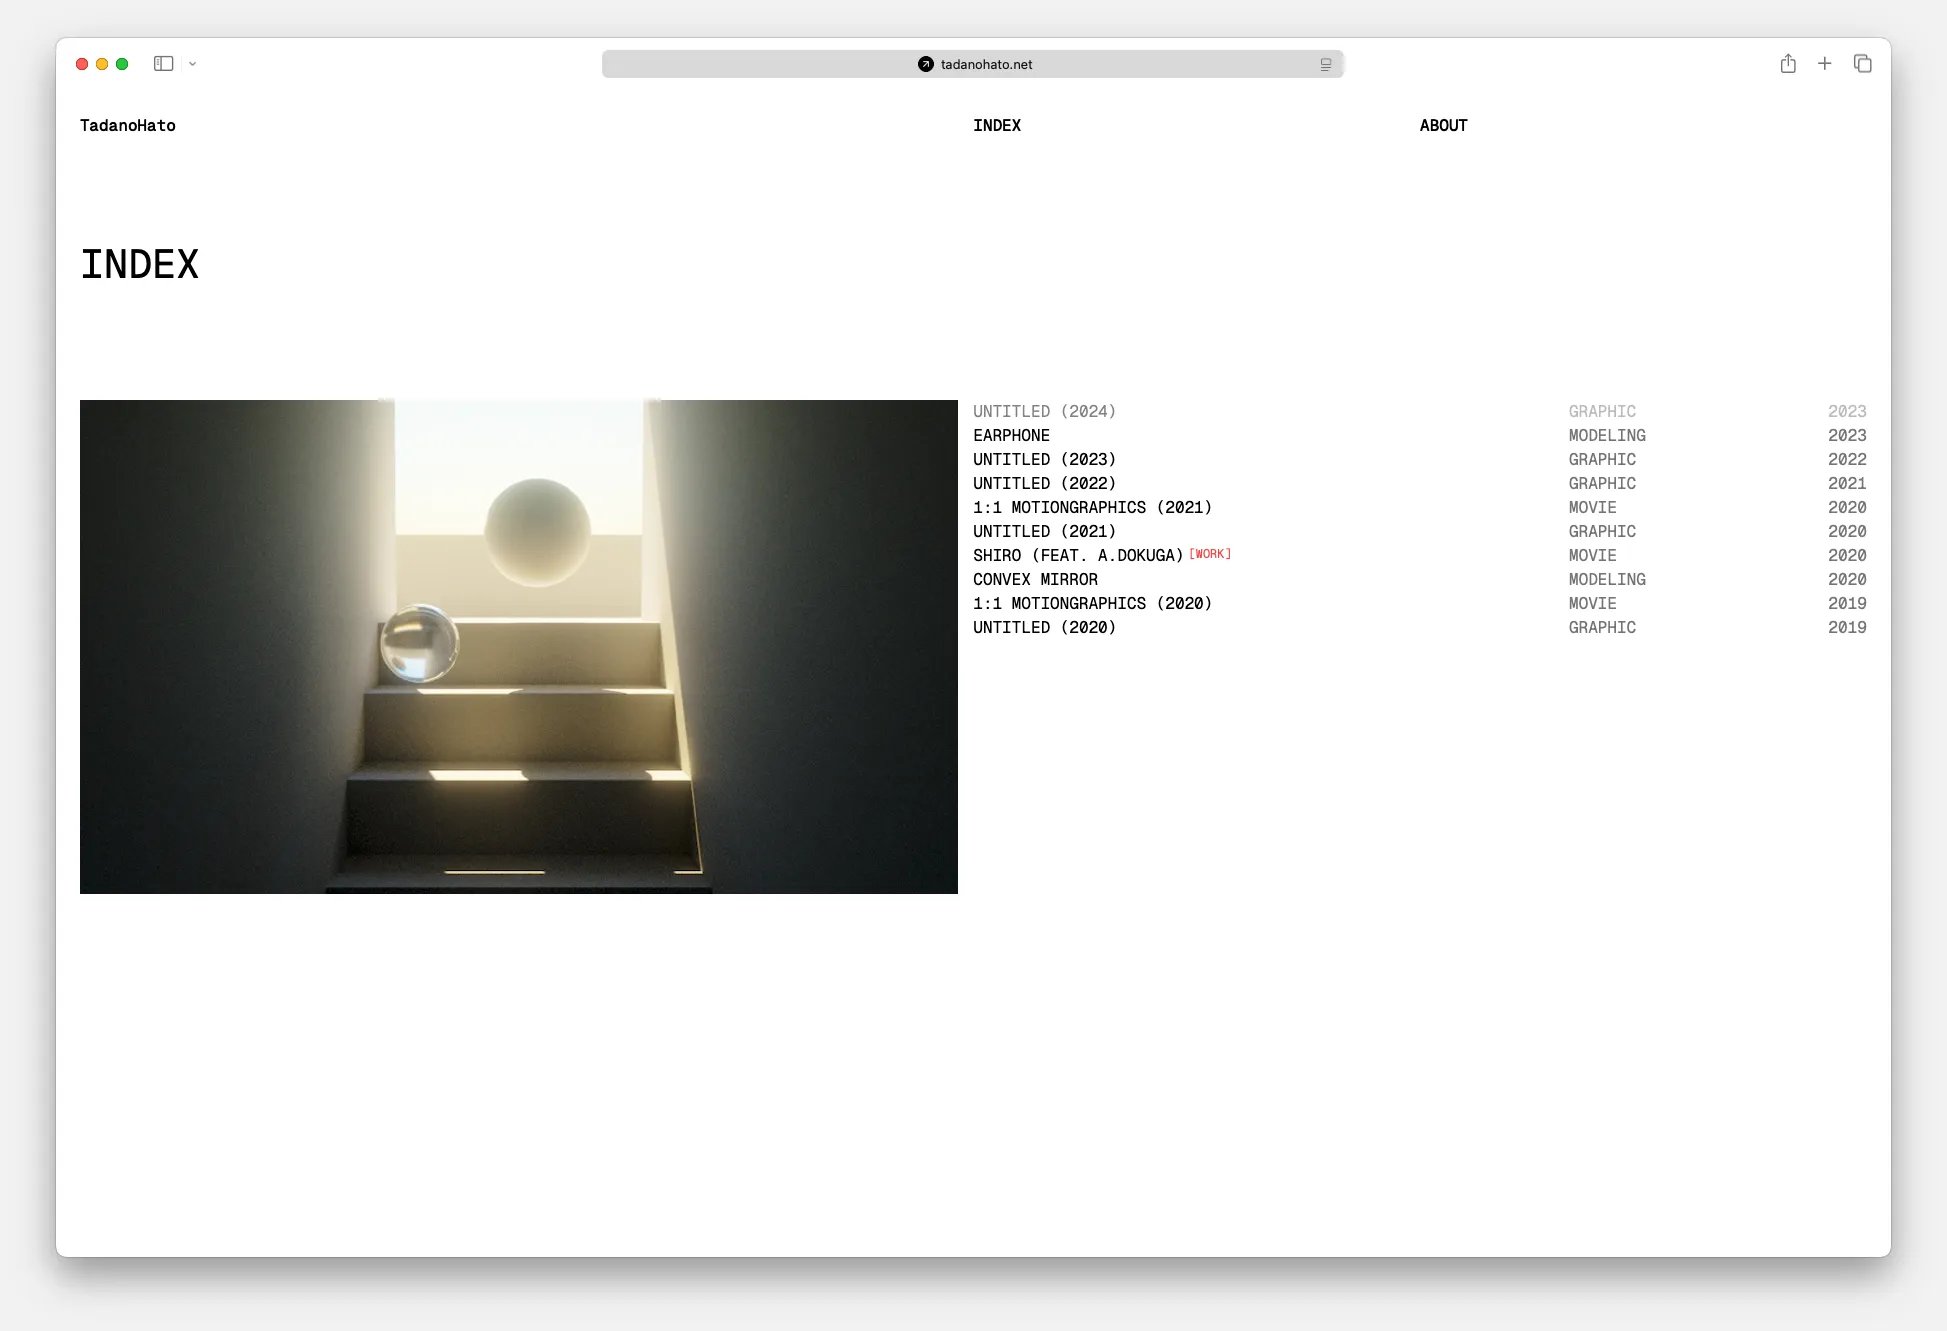1947x1331 pixels.
Task: Select the EARPHONE modeling project
Action: [1011, 435]
